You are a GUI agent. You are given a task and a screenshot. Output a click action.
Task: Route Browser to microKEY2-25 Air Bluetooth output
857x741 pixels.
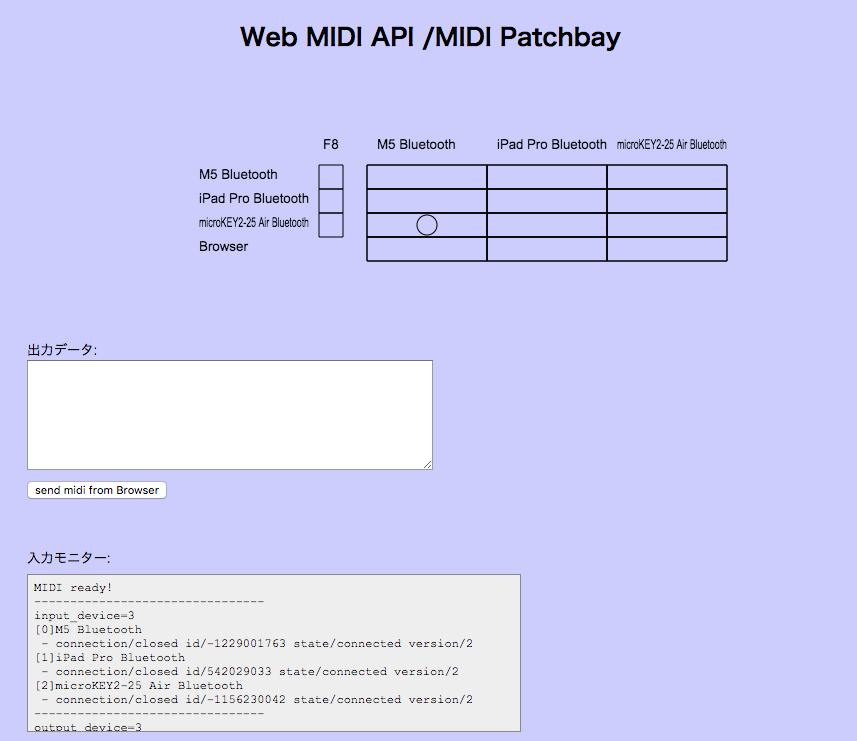(x=666, y=248)
